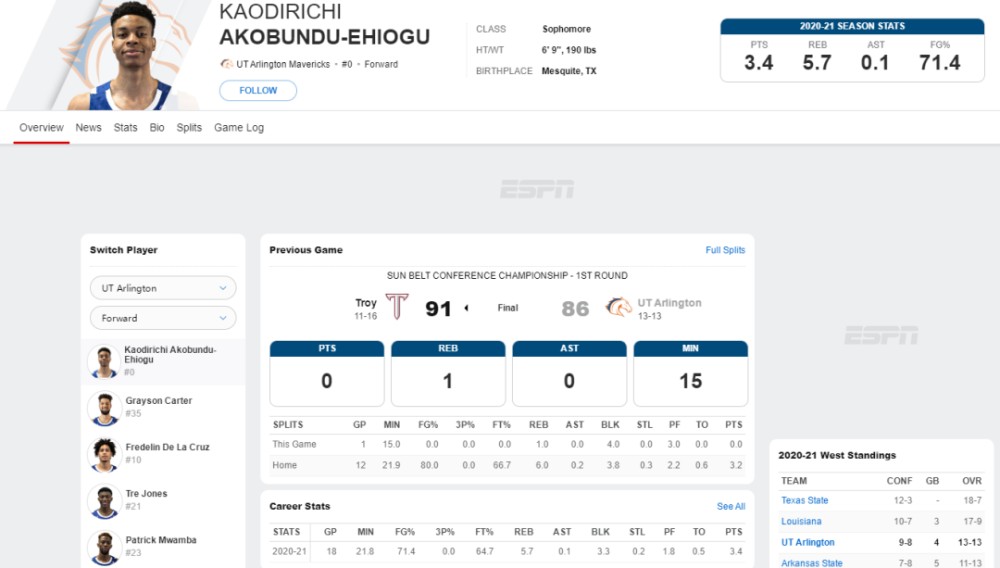
Task: Switch to the Game Log tab
Action: 239,127
